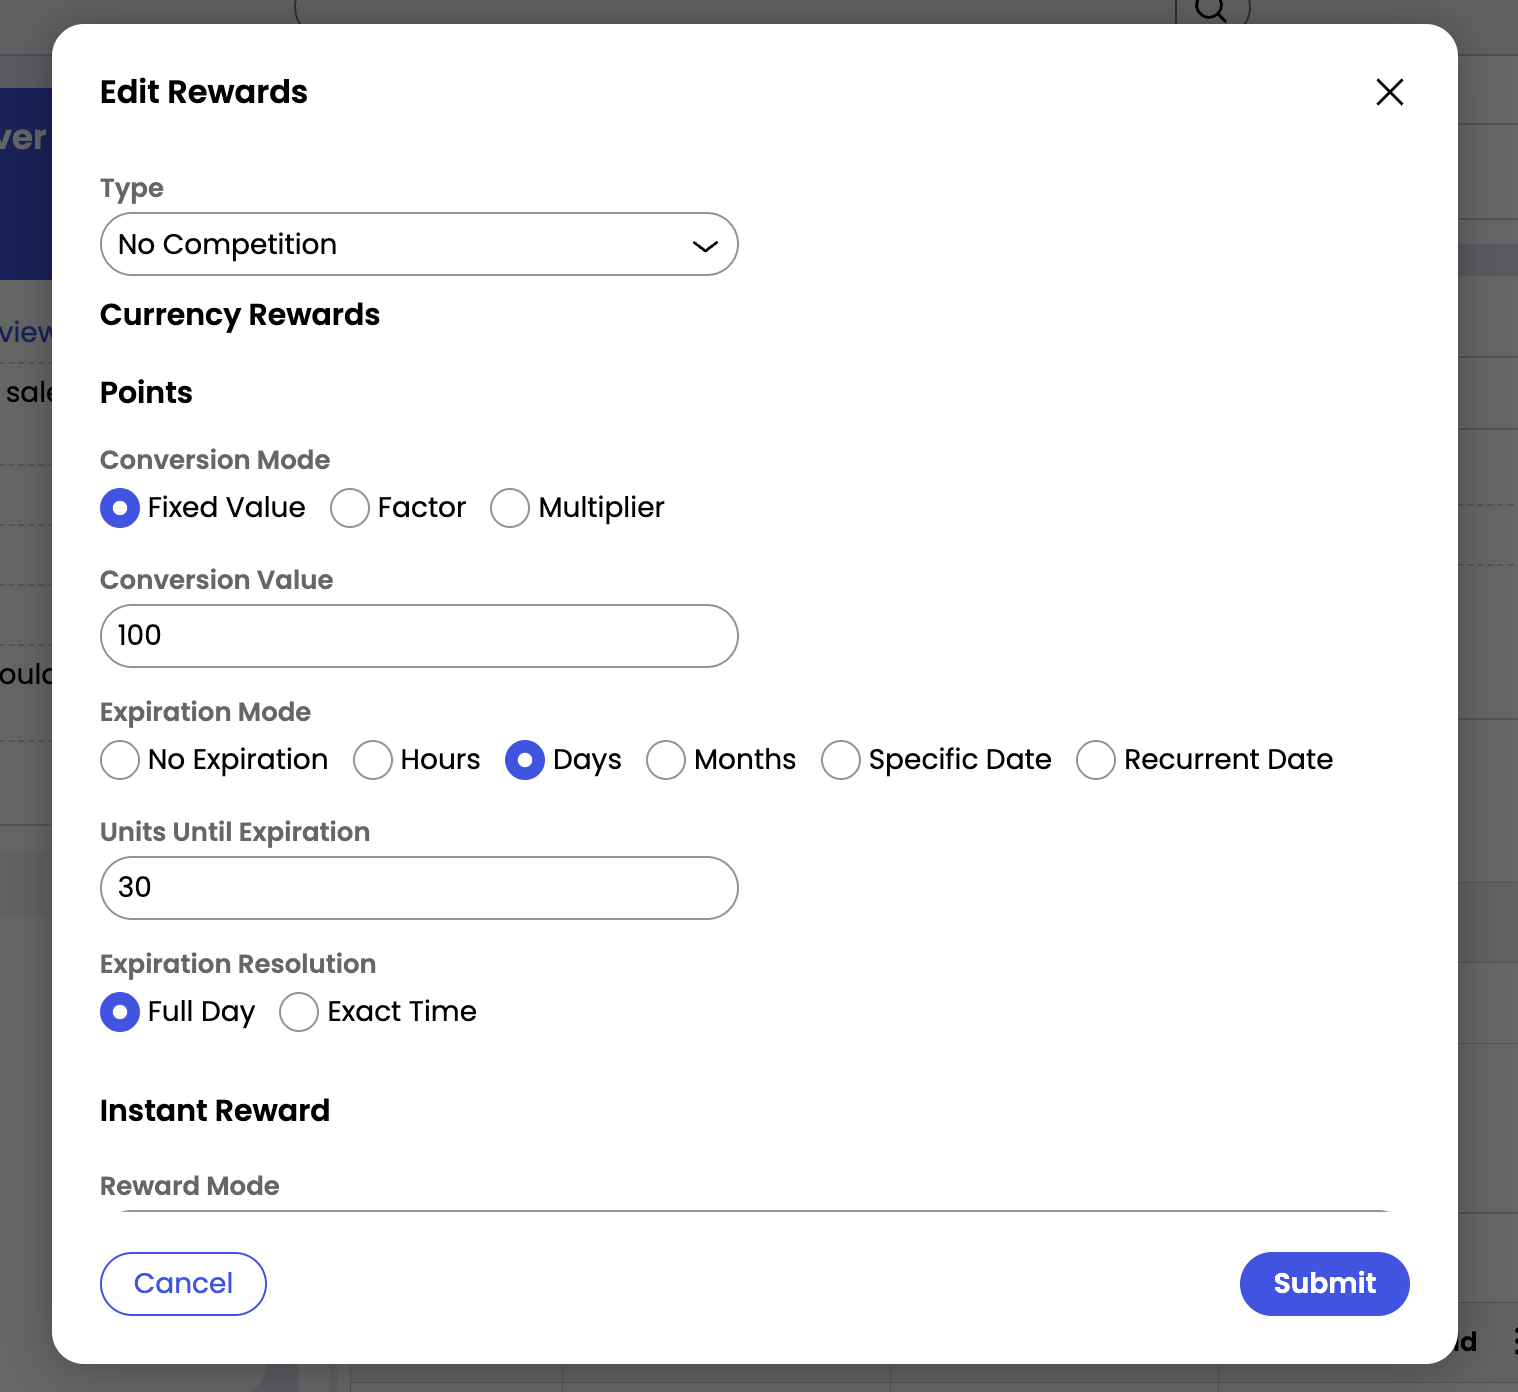Click the Conversion Value field showing 100
Image resolution: width=1518 pixels, height=1392 pixels.
418,636
